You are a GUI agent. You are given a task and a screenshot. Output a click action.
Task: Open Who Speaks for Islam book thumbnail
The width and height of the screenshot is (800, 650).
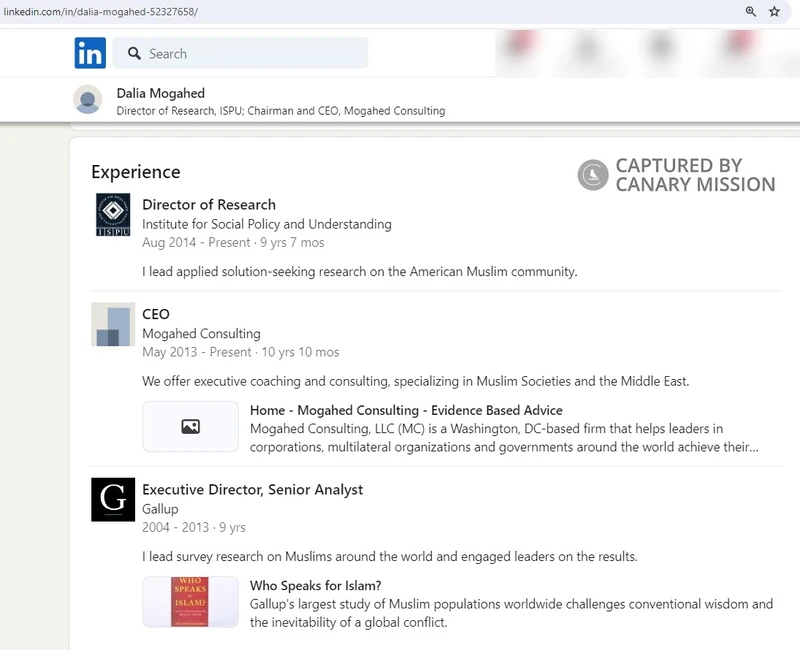tap(190, 602)
